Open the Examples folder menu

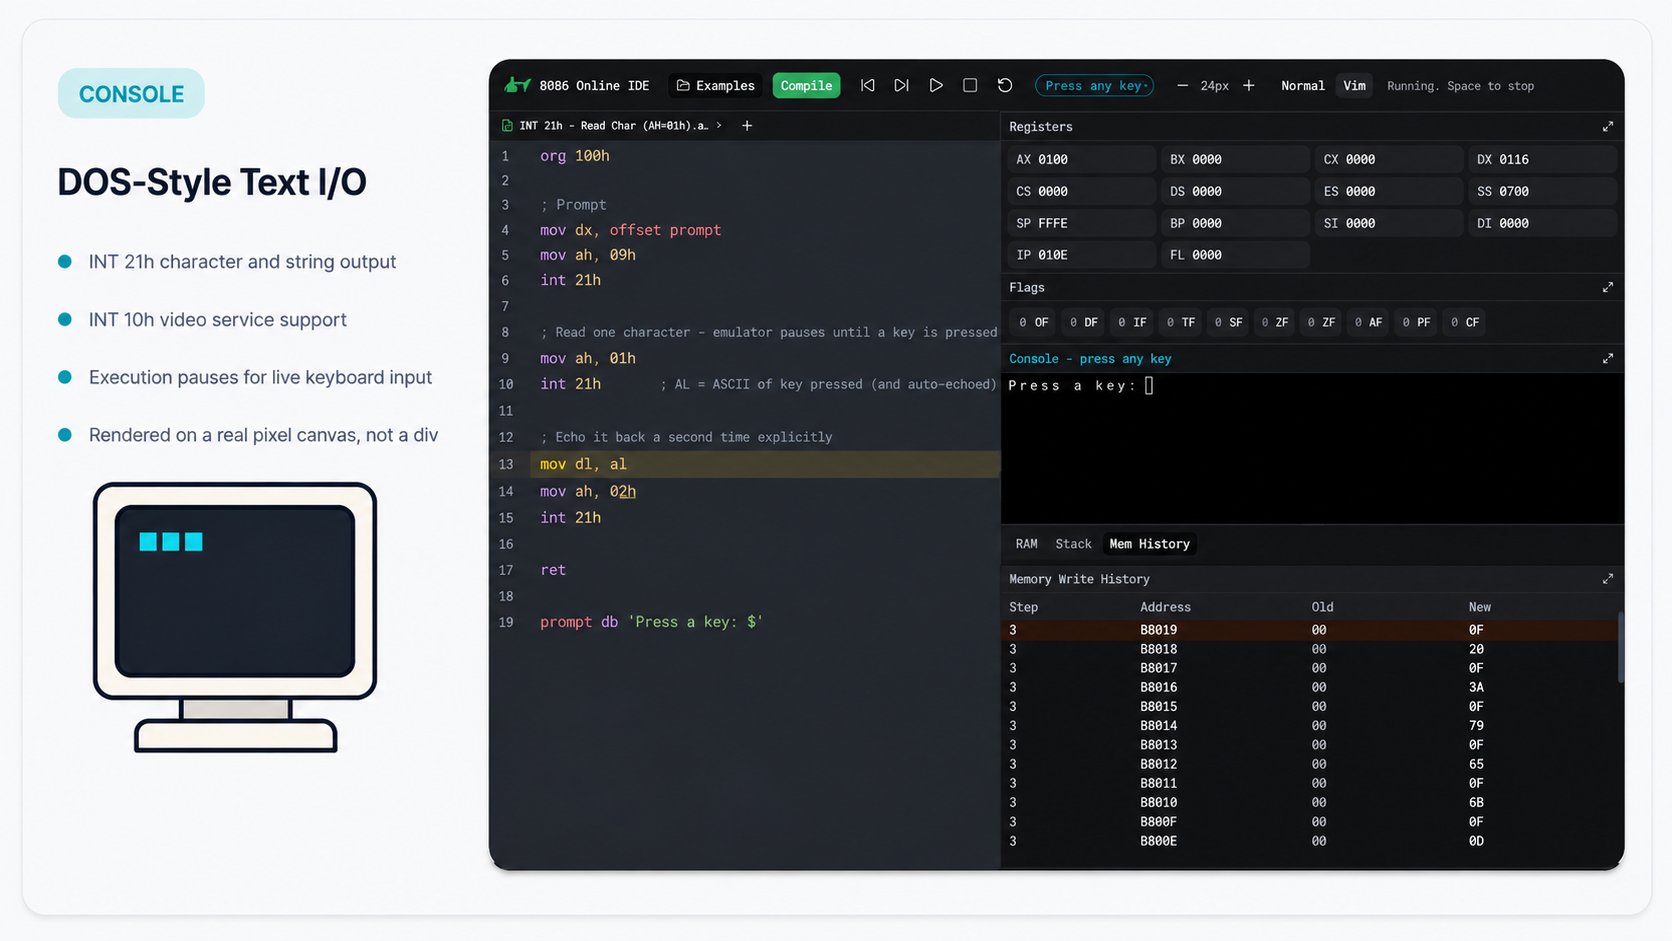pos(716,86)
